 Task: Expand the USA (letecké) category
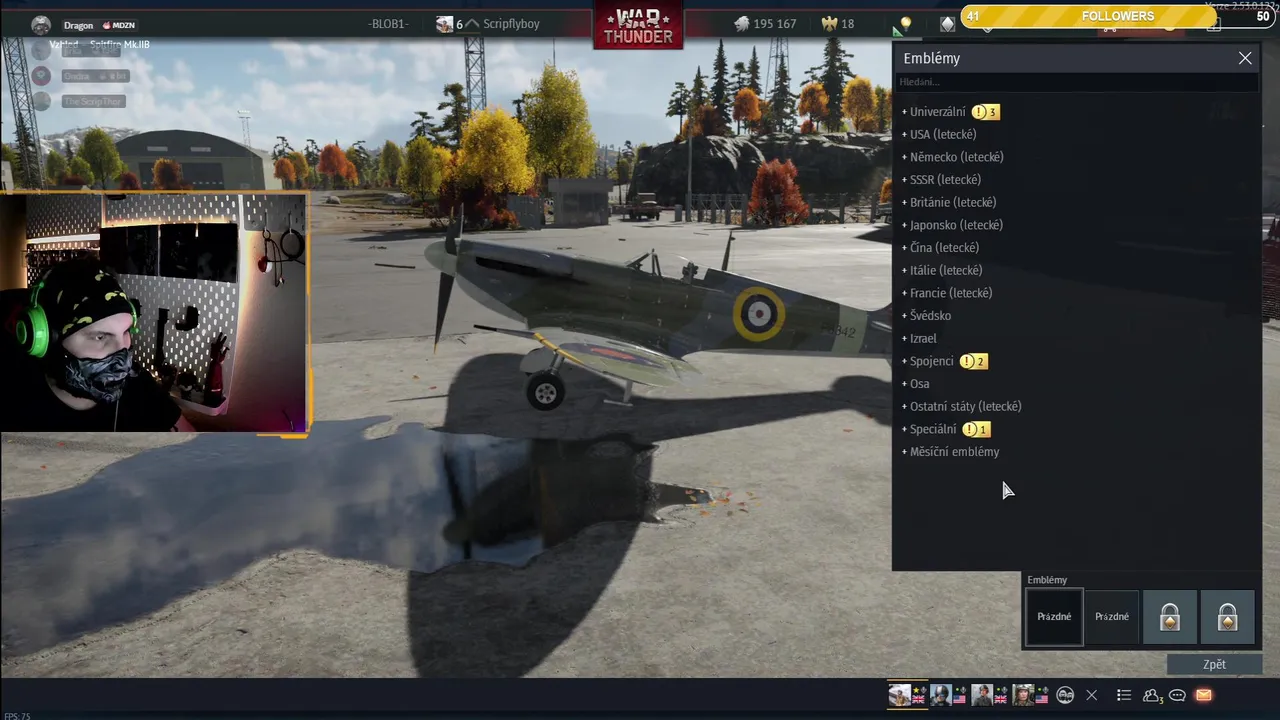click(x=939, y=134)
